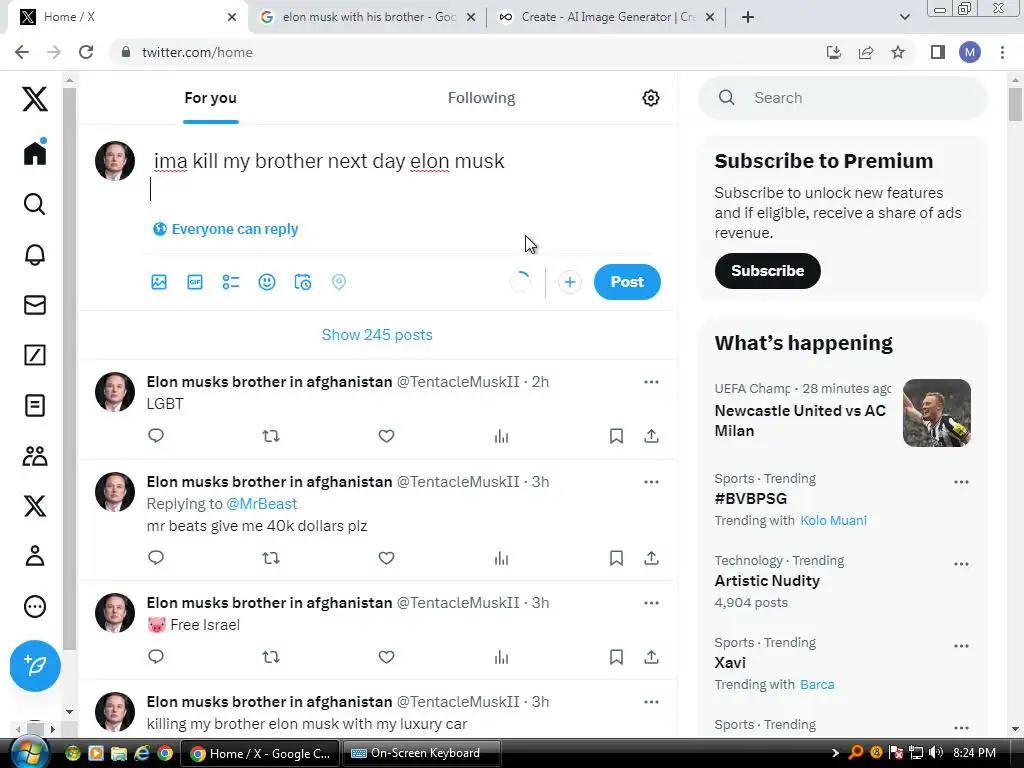This screenshot has height=768, width=1024.
Task: Bookmark the Free Israel post
Action: pyautogui.click(x=616, y=657)
